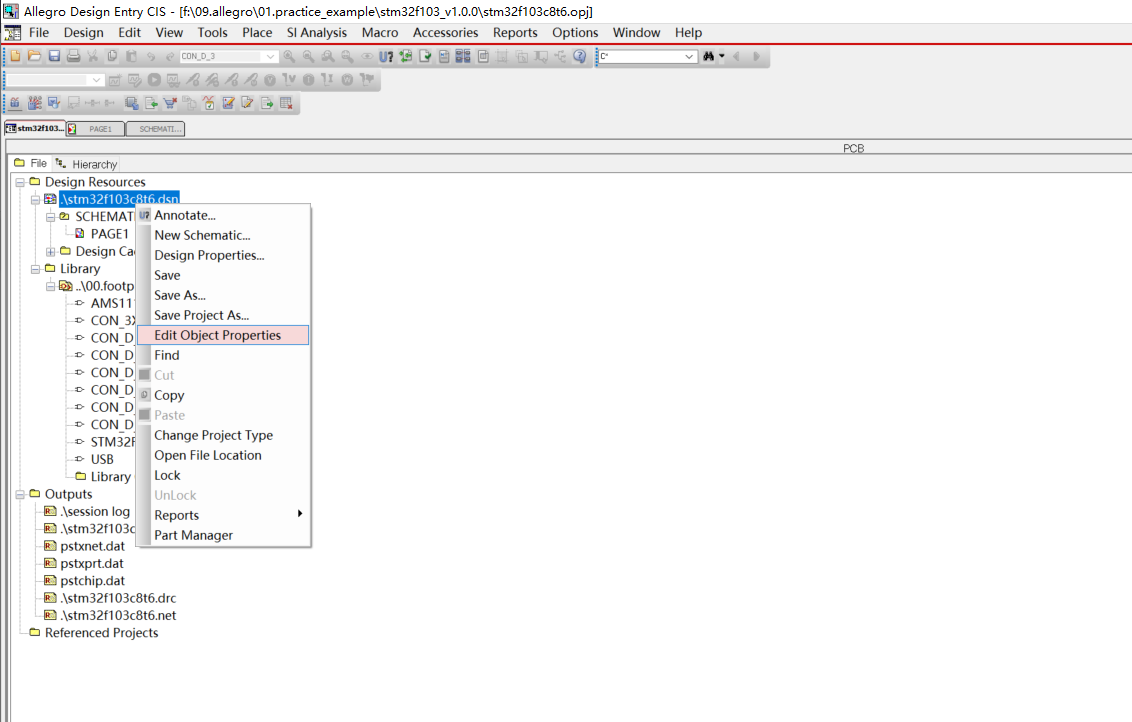Click the Print toolbar icon
This screenshot has width=1132, height=722.
click(73, 57)
